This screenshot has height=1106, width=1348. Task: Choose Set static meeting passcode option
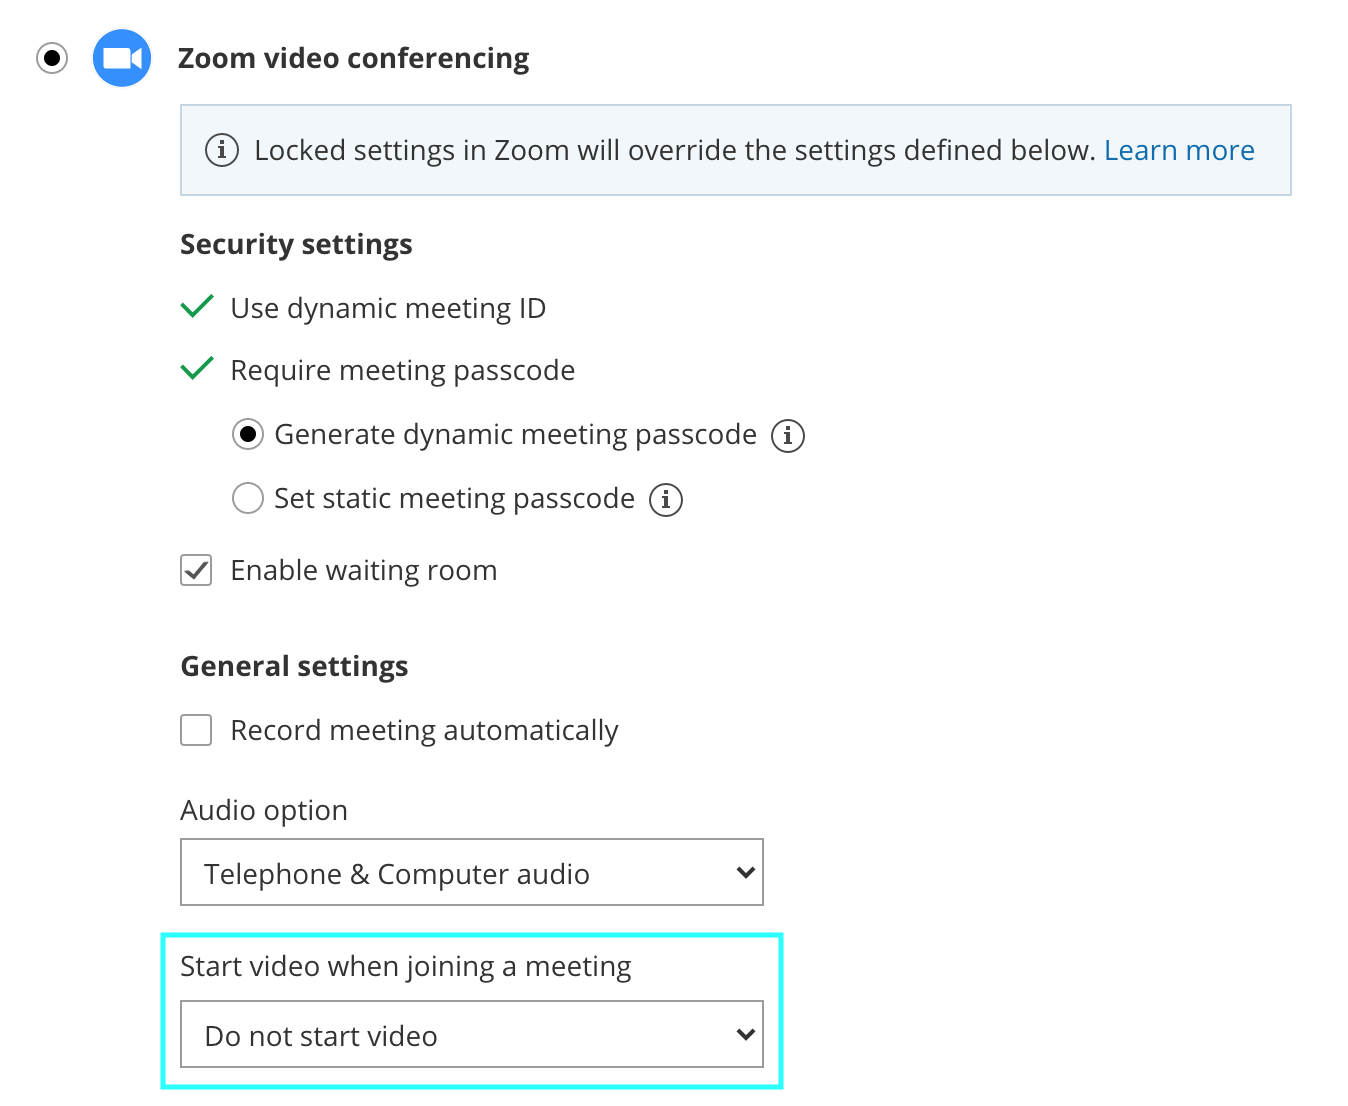pyautogui.click(x=248, y=498)
